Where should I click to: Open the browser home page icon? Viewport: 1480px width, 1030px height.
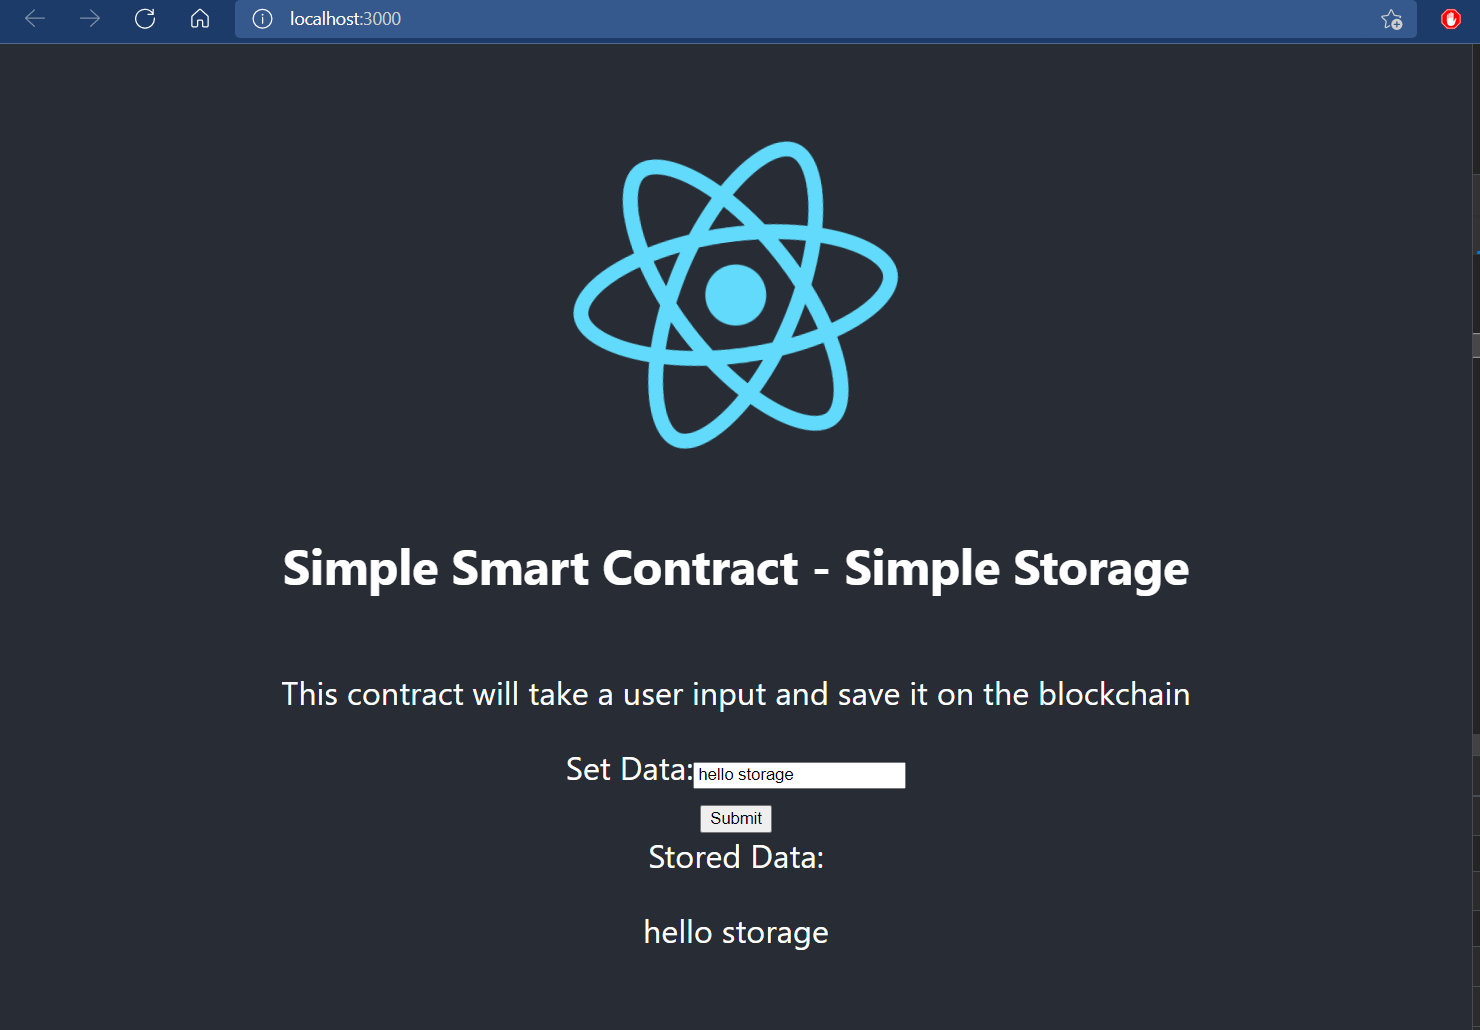click(x=199, y=19)
